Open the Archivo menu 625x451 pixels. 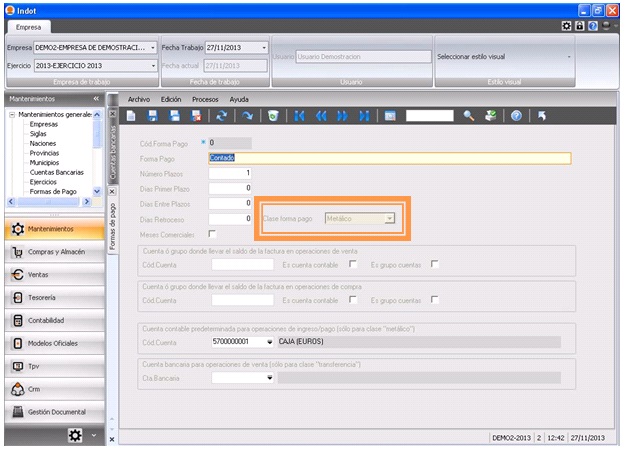point(138,100)
